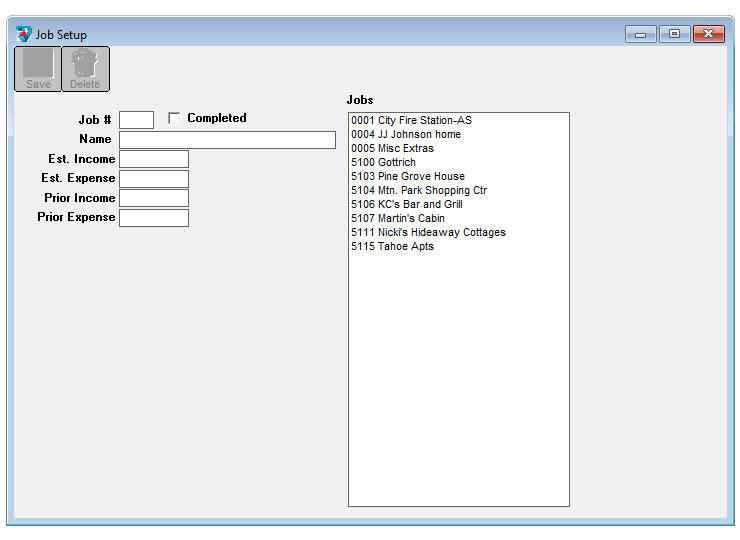The width and height of the screenshot is (740, 540).
Task: Click the Delete trash can icon
Action: (85, 68)
